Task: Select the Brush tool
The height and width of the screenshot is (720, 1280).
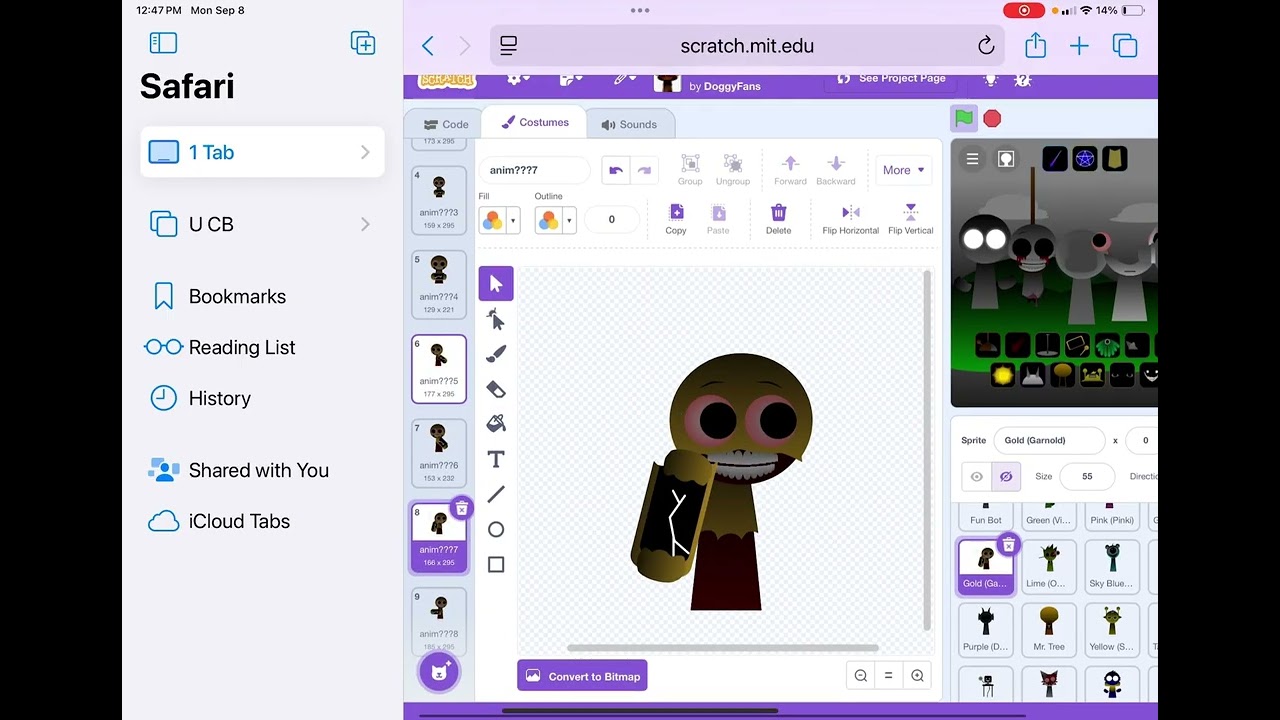Action: (x=496, y=354)
